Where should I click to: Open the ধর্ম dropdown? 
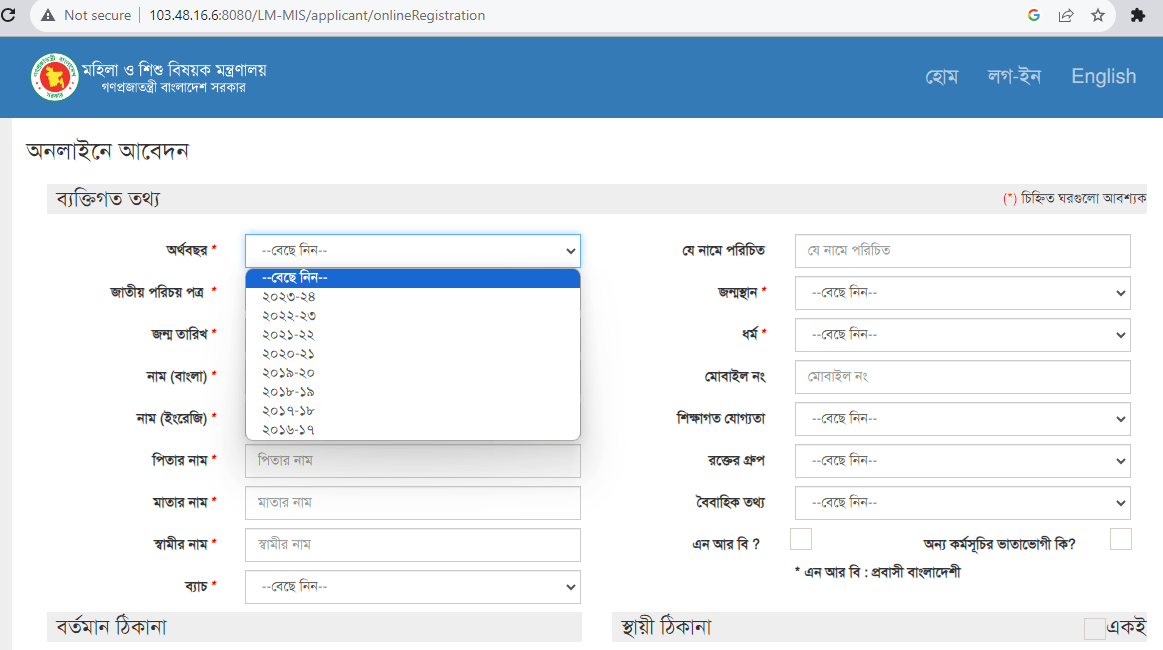(962, 335)
